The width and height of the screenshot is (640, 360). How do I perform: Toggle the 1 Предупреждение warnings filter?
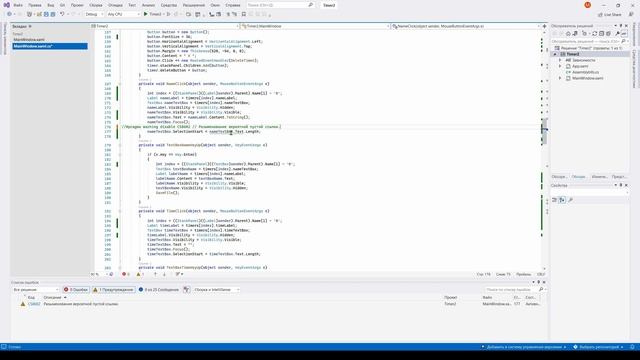[x=113, y=289]
